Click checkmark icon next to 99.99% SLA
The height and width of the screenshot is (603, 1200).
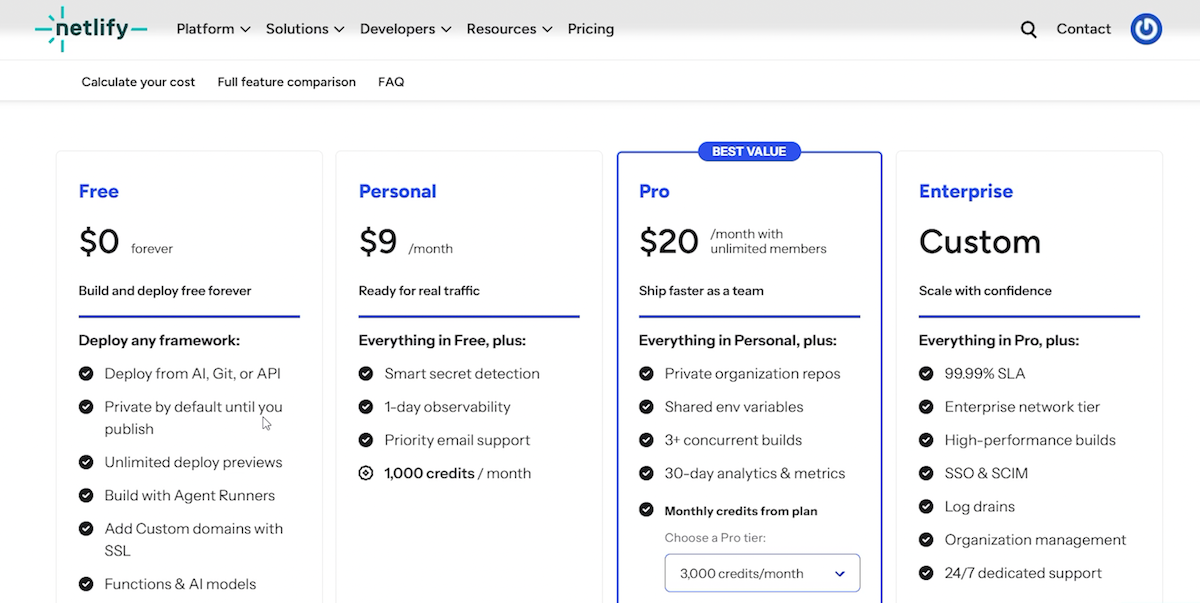(x=926, y=374)
